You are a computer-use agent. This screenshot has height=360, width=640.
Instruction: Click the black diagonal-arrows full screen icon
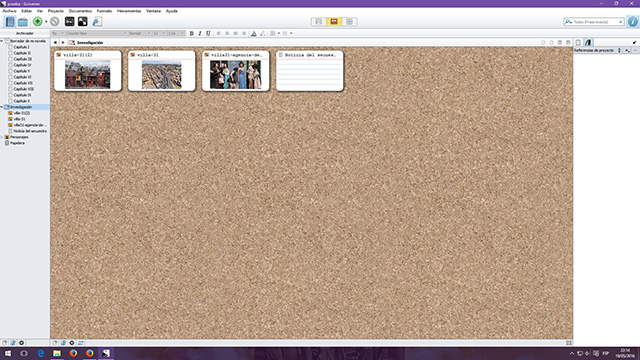tap(82, 22)
